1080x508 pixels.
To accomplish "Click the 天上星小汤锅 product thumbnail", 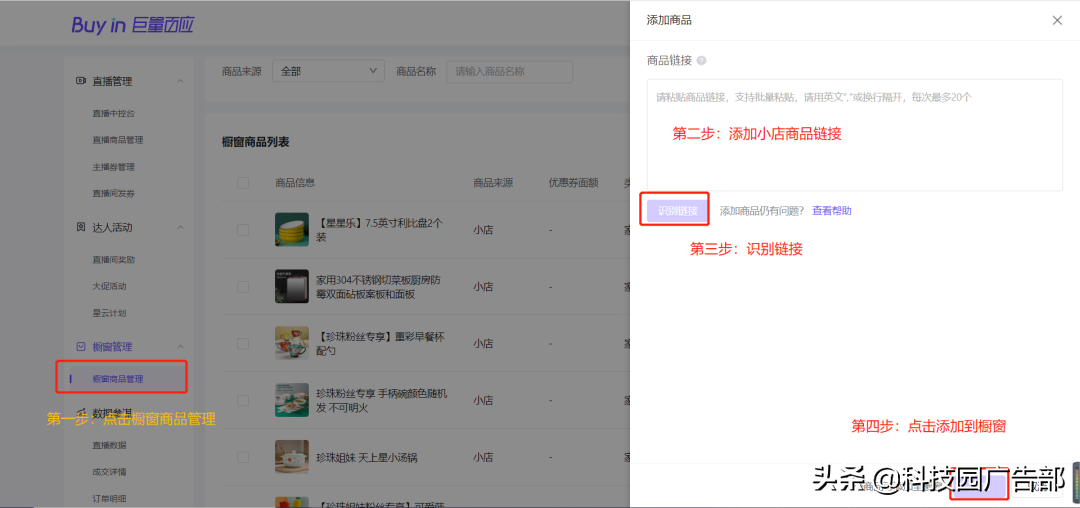I will coord(292,457).
